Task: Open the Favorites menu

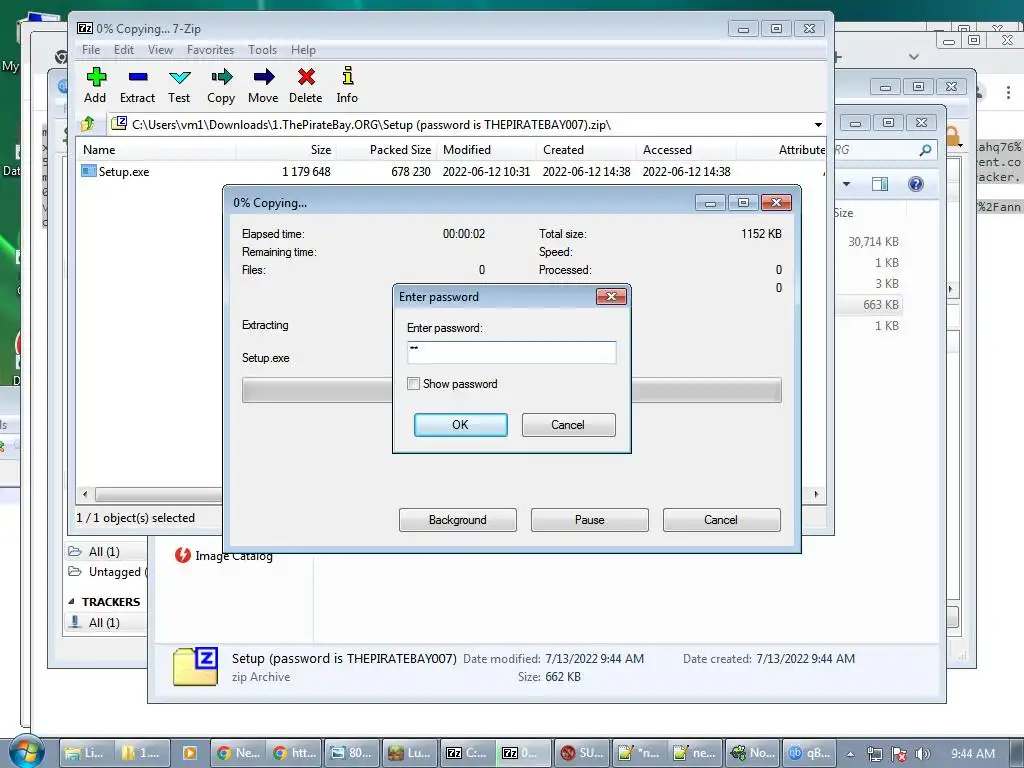Action: click(210, 50)
